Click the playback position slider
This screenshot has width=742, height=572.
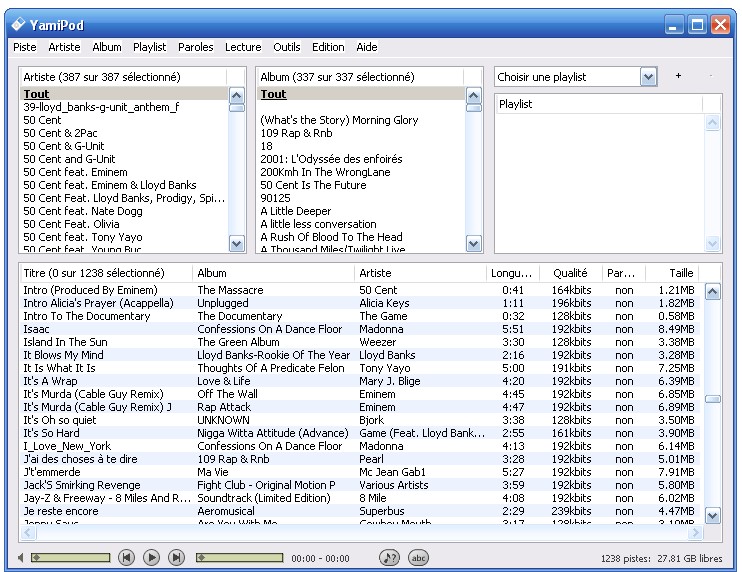click(239, 558)
